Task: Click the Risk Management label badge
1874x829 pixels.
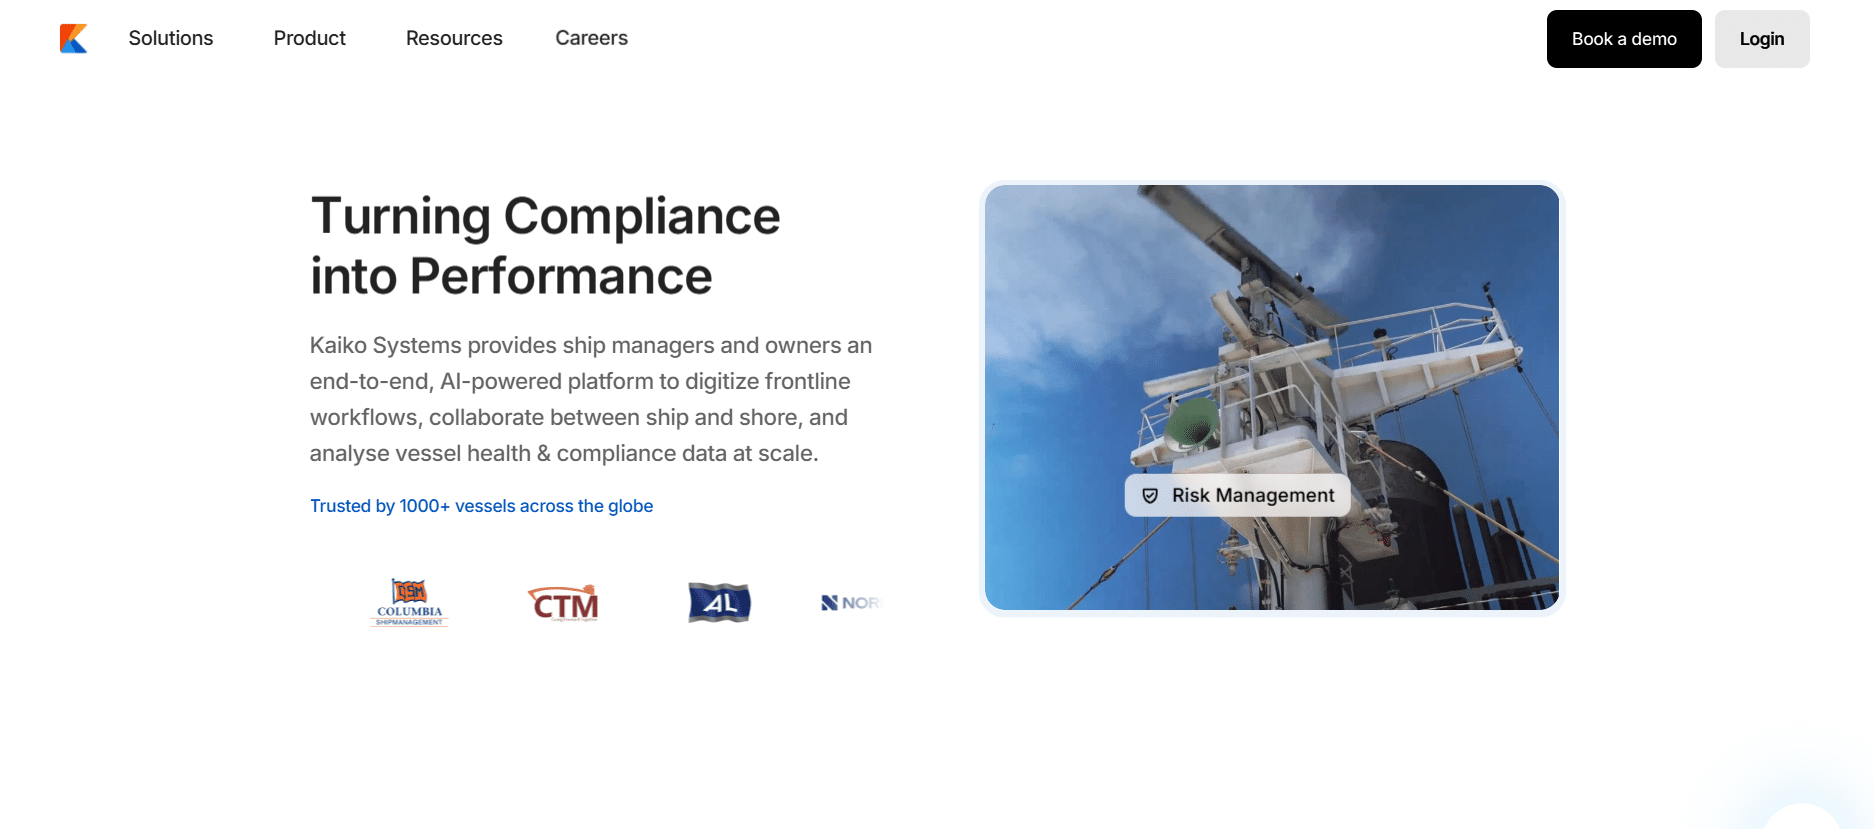Action: (1238, 496)
